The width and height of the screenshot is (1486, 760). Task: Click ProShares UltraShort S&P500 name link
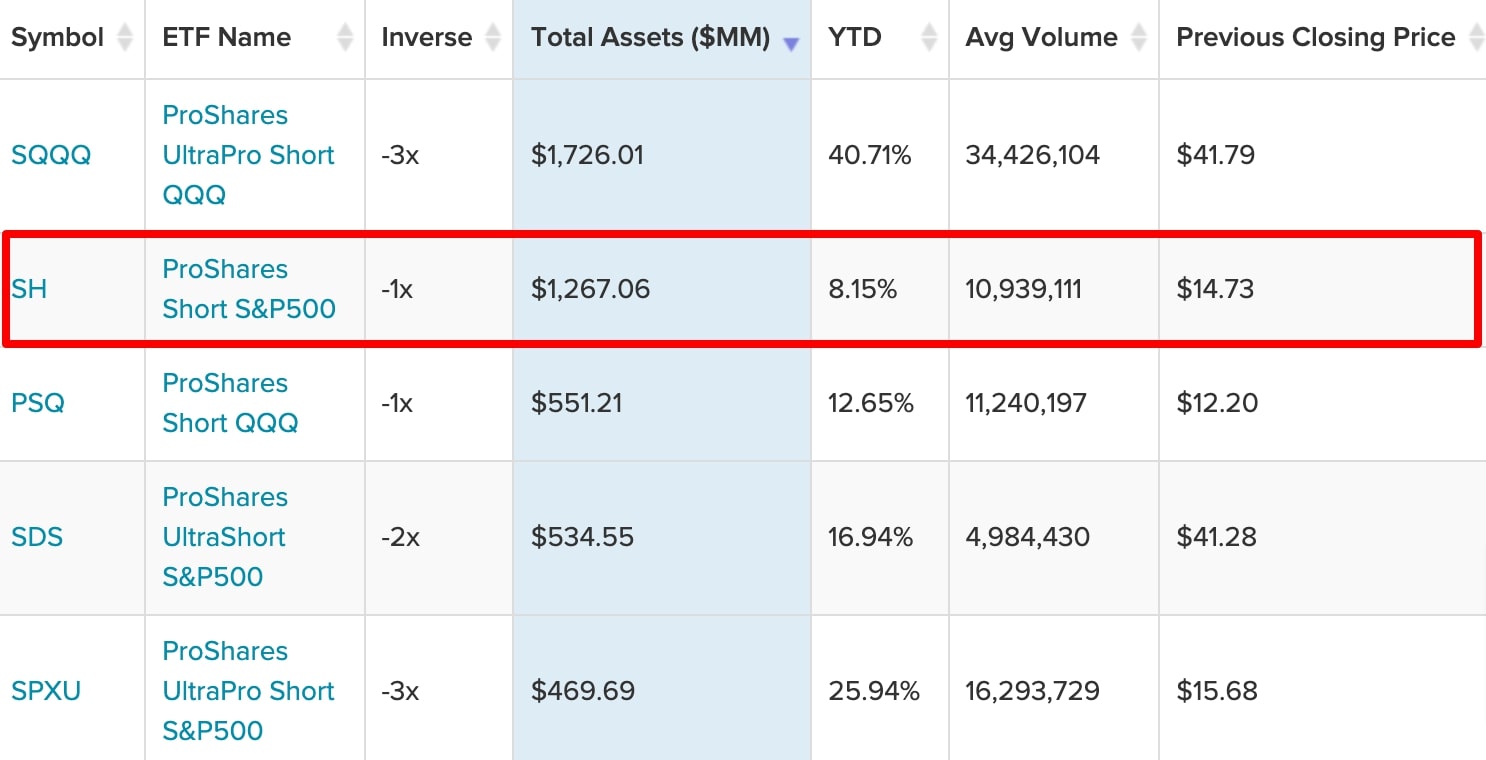tap(224, 537)
